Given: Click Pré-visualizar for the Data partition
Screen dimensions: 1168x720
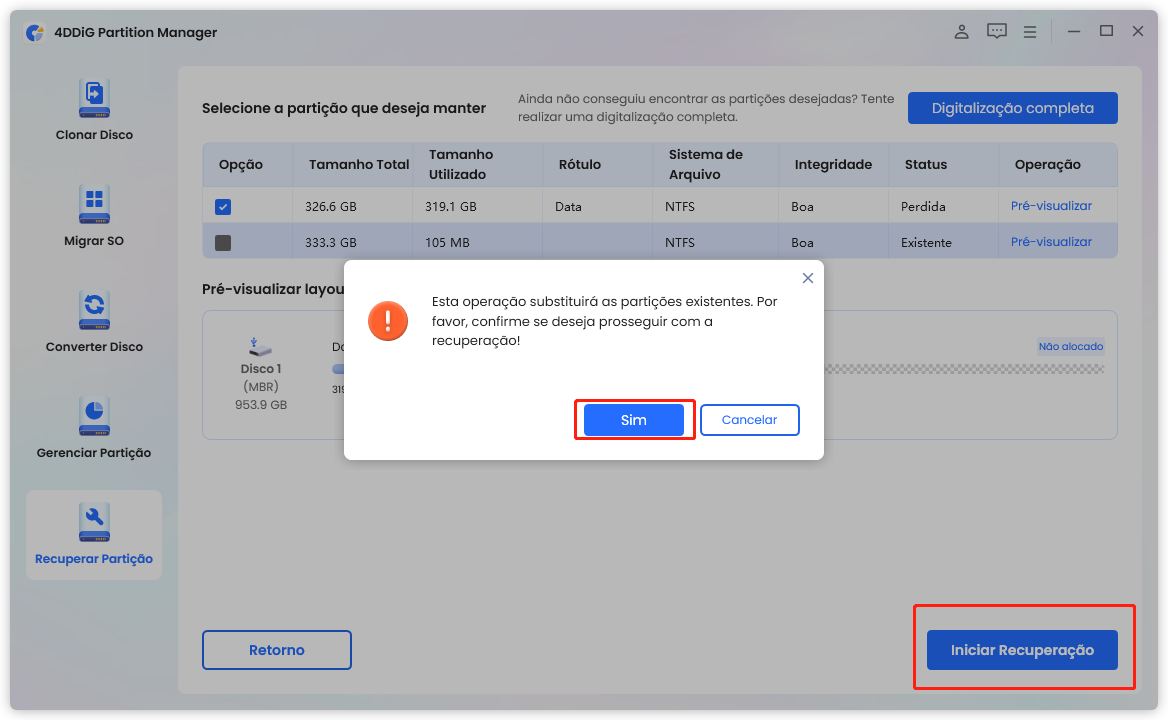Looking at the screenshot, I should 1051,206.
